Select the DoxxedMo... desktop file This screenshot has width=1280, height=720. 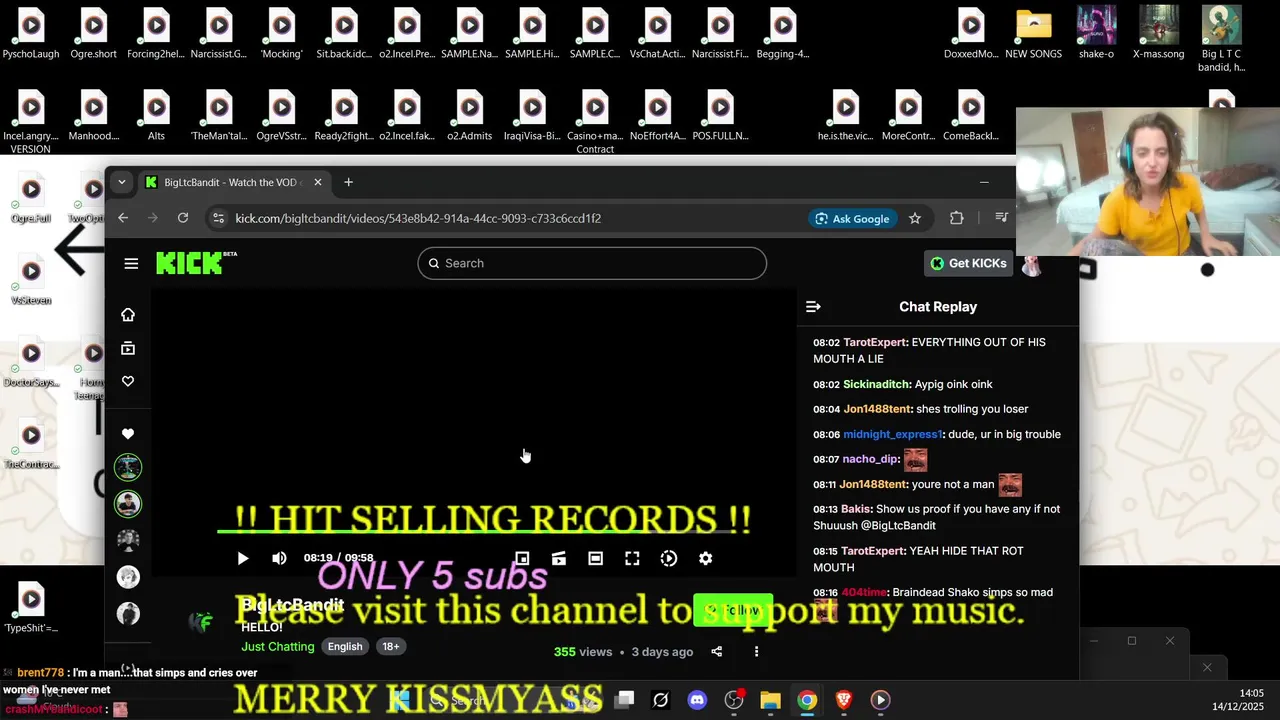tap(971, 33)
